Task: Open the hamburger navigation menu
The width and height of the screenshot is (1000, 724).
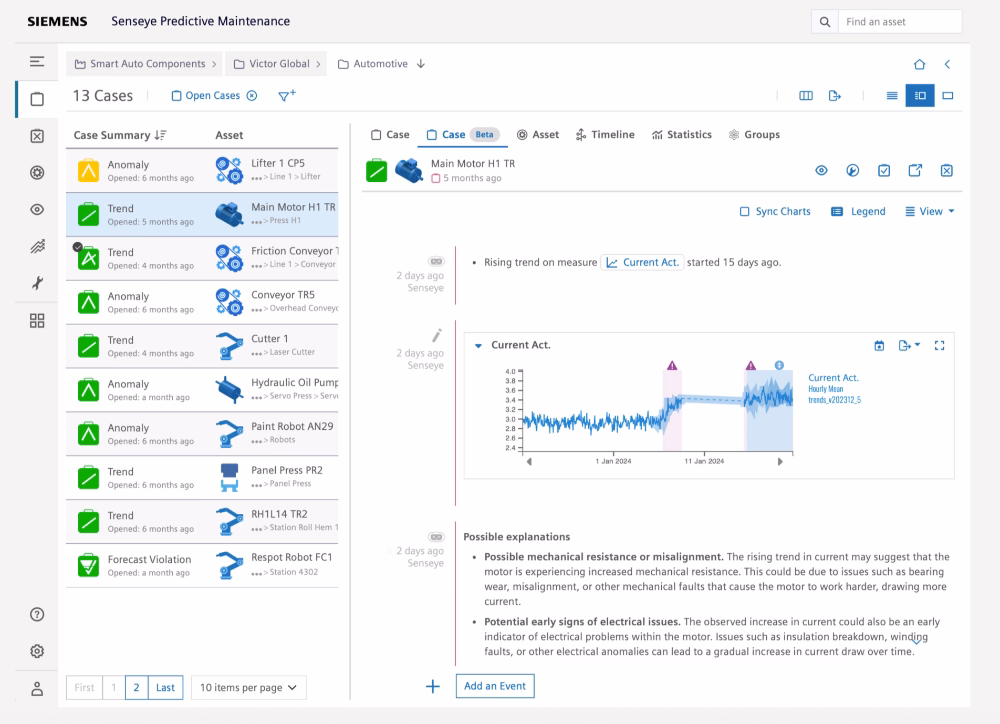Action: click(x=37, y=61)
